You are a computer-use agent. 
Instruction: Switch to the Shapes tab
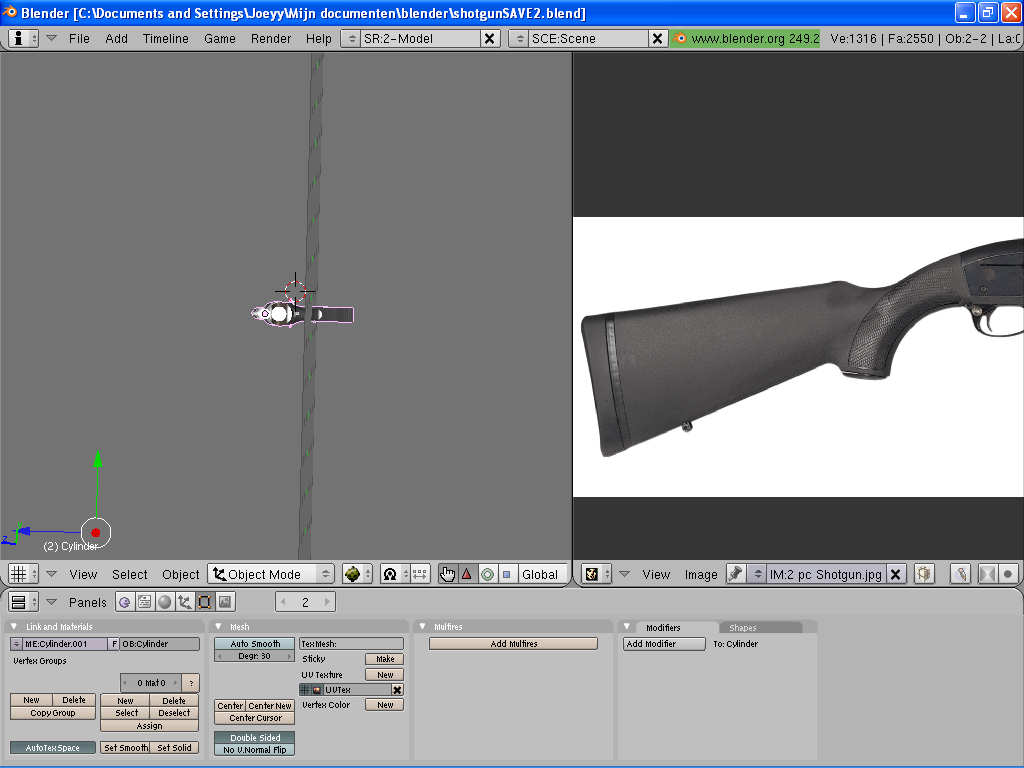coord(742,628)
